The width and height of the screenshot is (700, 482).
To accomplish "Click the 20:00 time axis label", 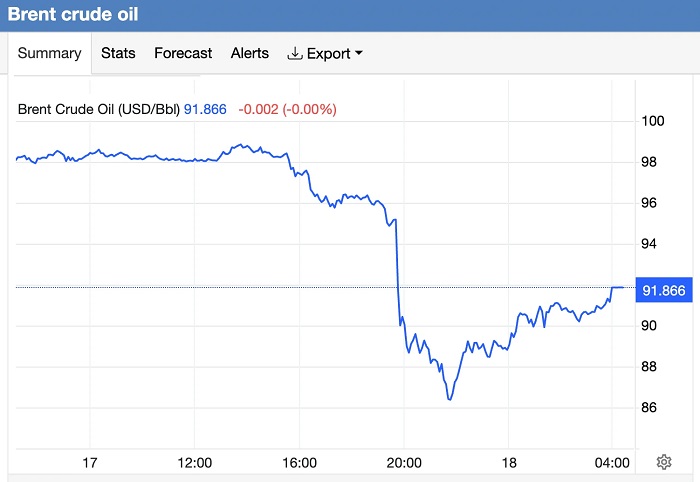I will [404, 463].
